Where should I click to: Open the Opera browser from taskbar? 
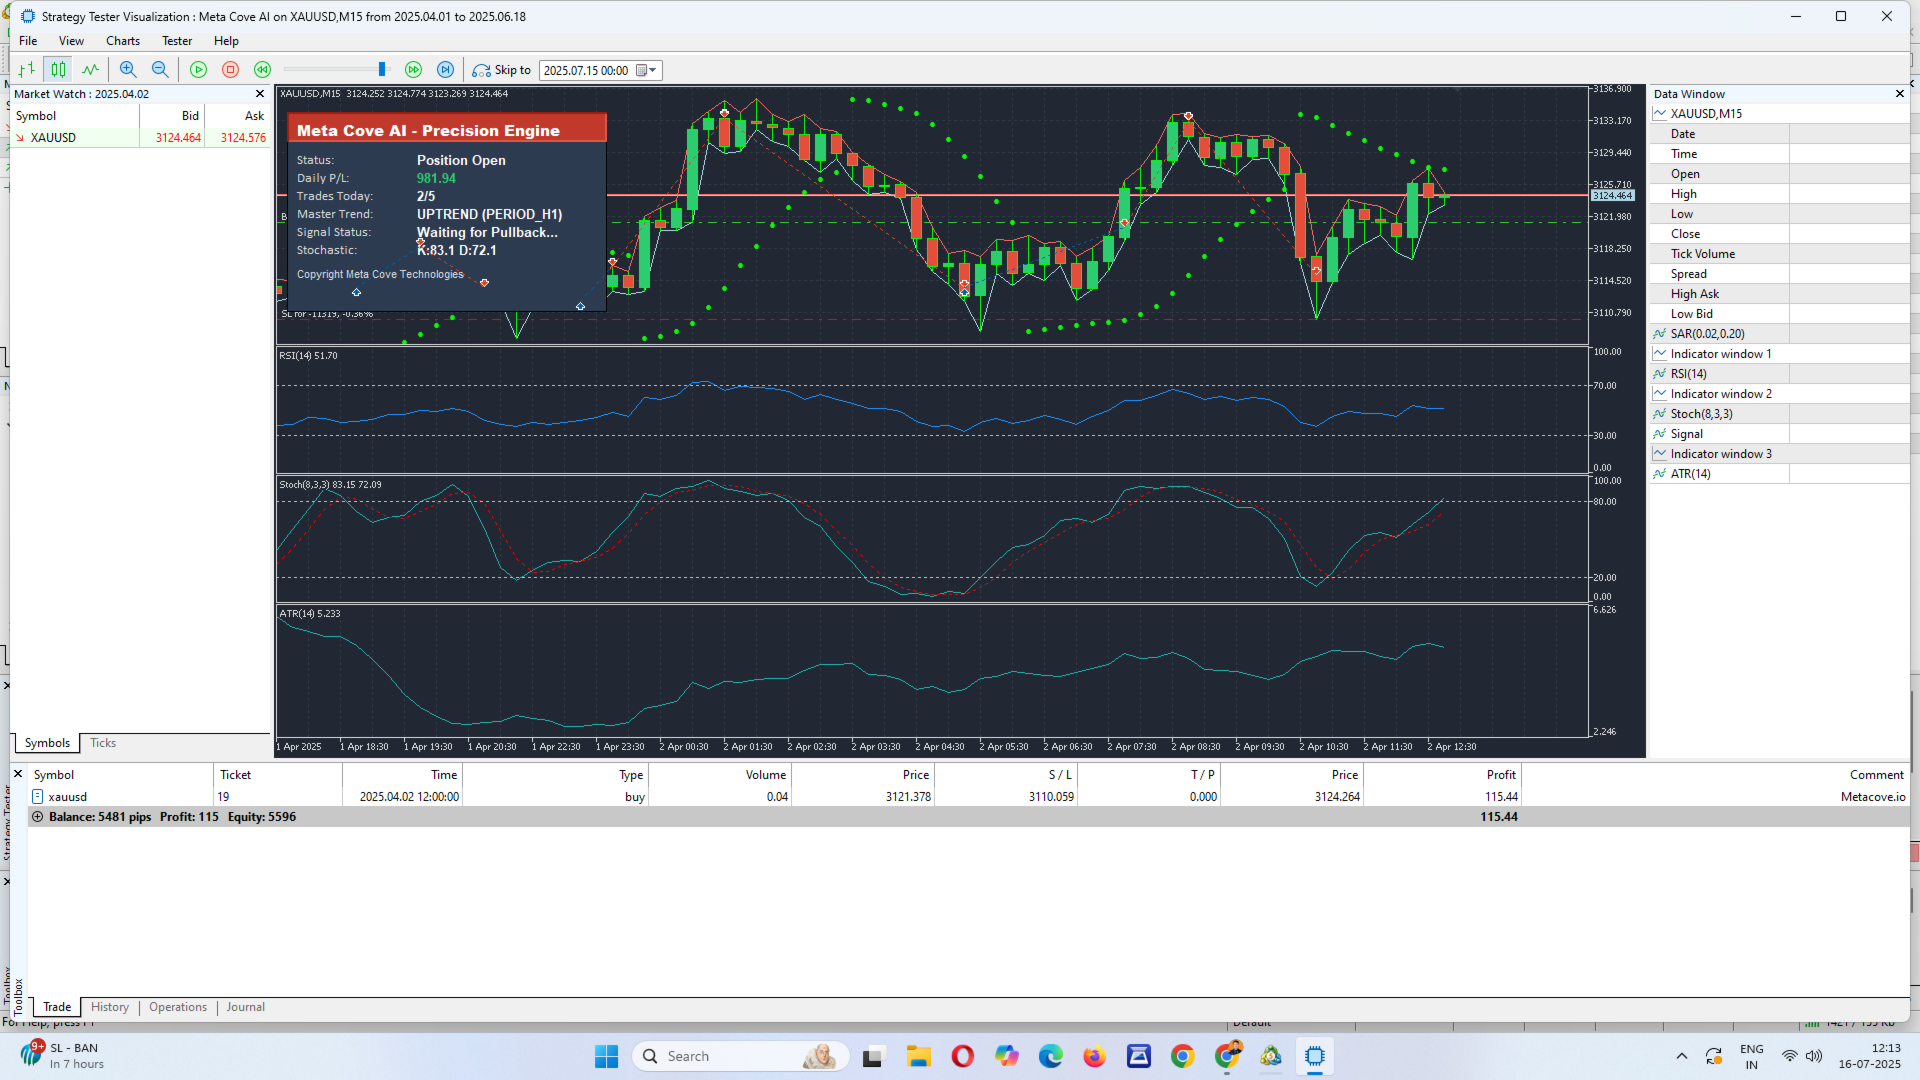962,1056
